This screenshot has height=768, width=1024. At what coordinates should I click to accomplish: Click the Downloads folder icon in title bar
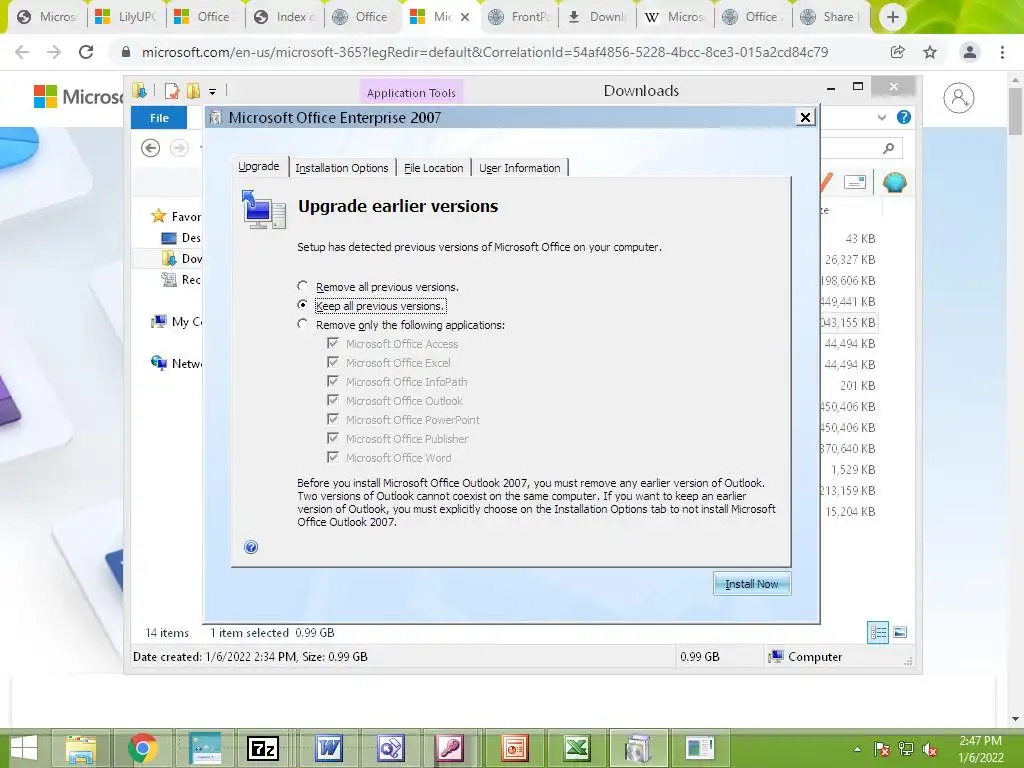click(139, 90)
